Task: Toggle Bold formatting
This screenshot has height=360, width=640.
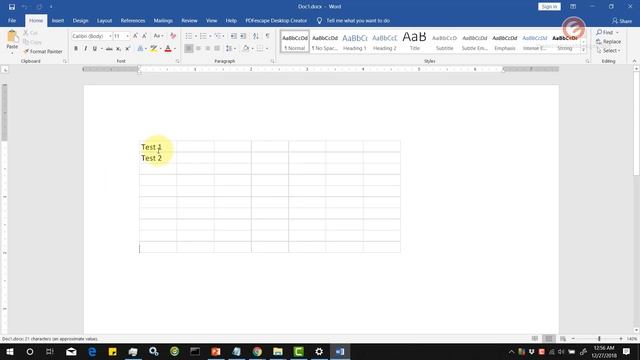Action: click(x=76, y=49)
